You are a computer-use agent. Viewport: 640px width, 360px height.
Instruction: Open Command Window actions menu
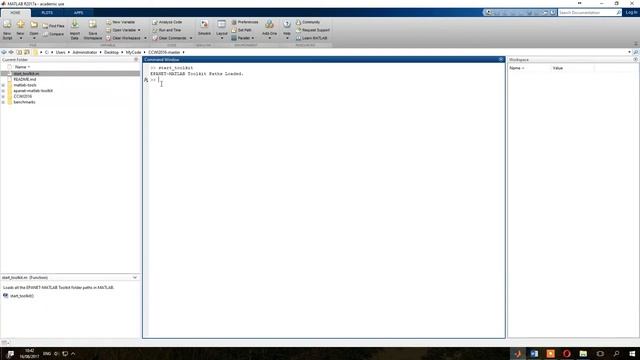[501, 60]
